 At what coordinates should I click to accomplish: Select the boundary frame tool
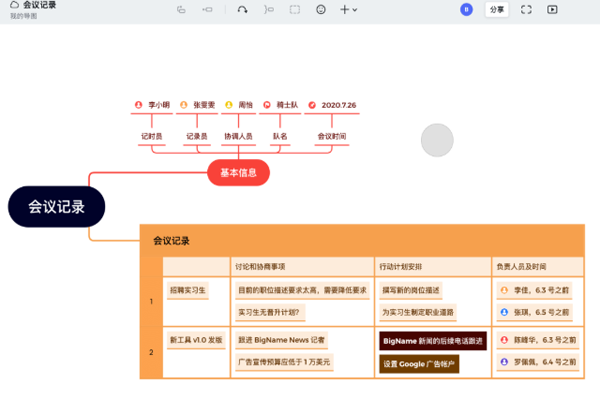[x=294, y=9]
